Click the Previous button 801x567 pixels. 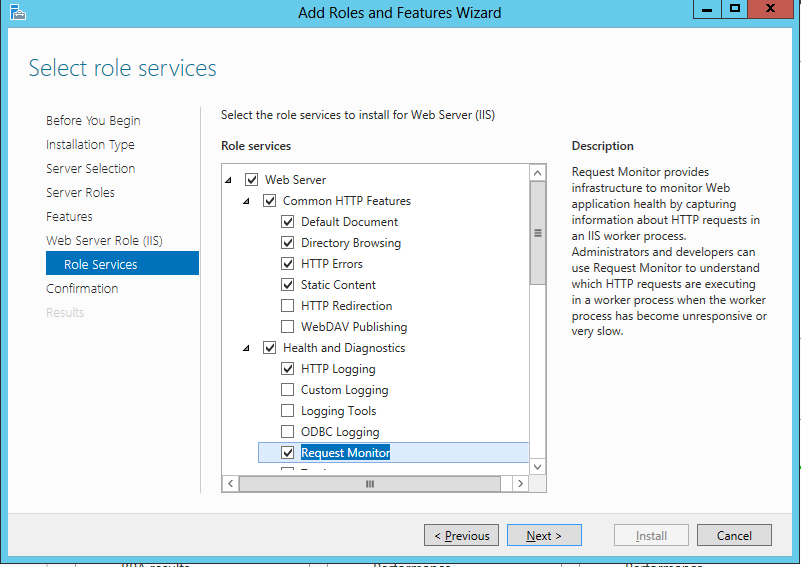pos(461,535)
